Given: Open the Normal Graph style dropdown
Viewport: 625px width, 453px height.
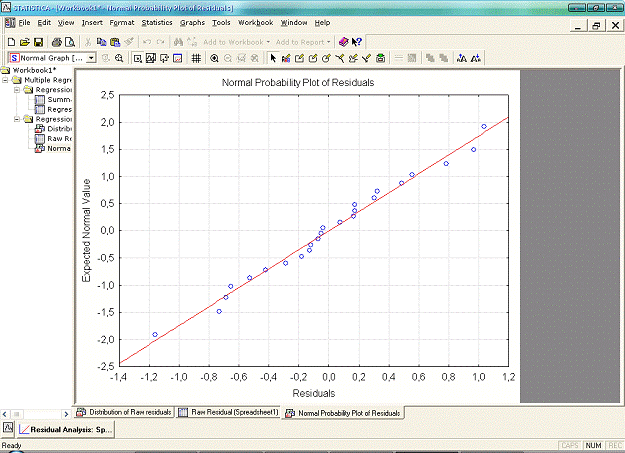Looking at the screenshot, I should point(91,59).
